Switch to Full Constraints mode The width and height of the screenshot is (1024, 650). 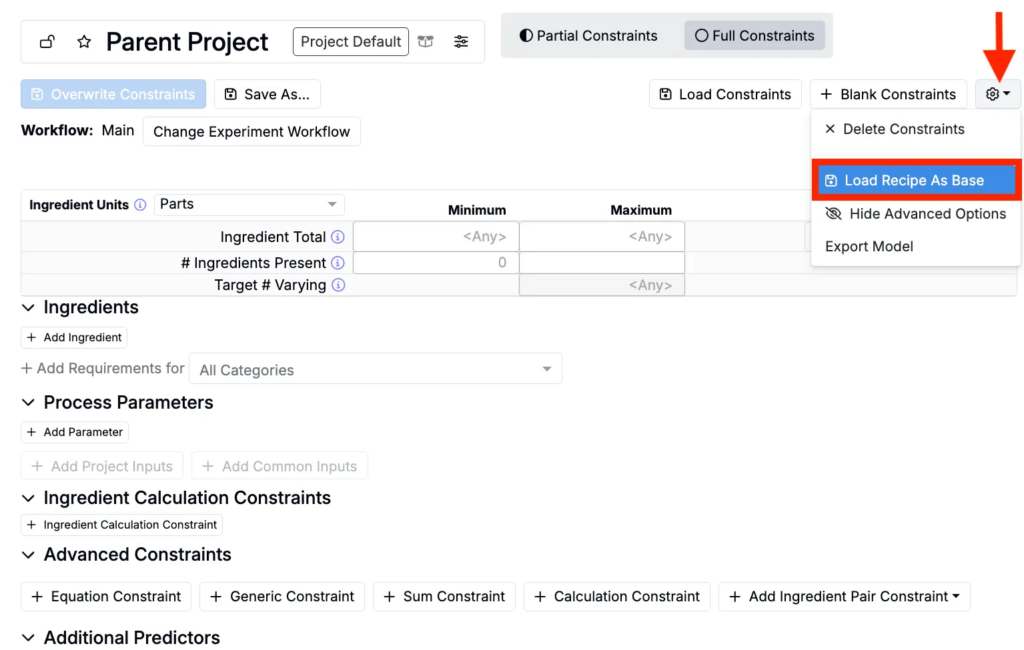coord(754,36)
